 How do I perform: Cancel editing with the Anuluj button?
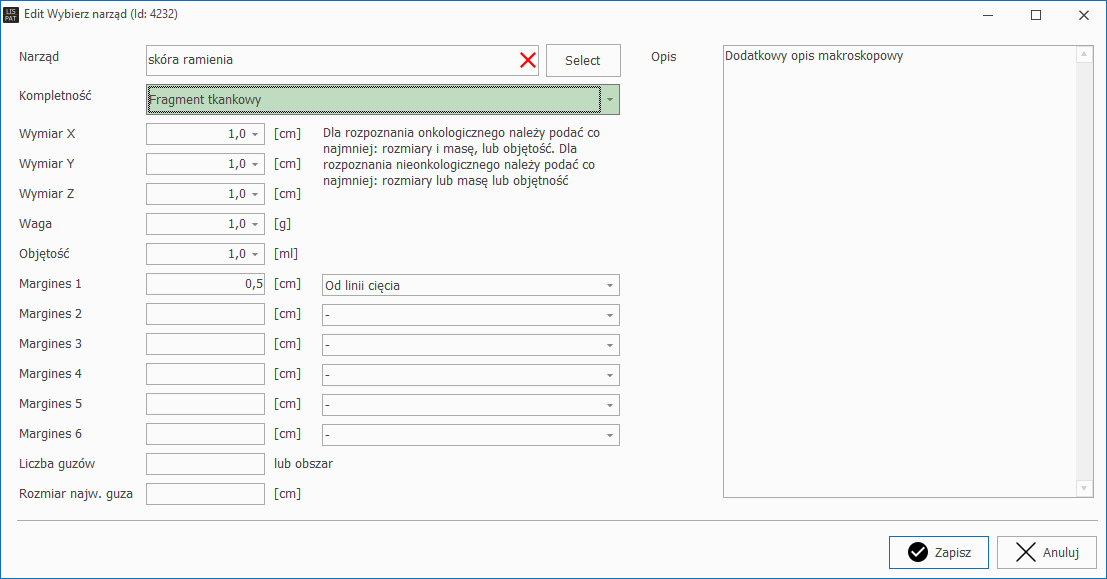(x=1046, y=552)
